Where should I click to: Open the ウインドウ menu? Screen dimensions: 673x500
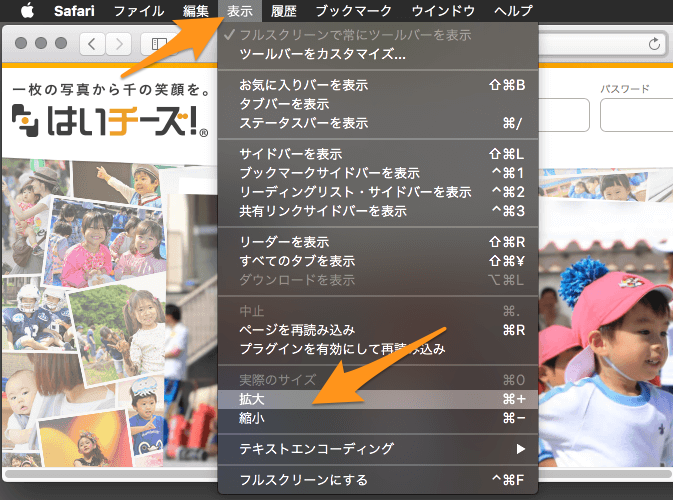(x=443, y=10)
